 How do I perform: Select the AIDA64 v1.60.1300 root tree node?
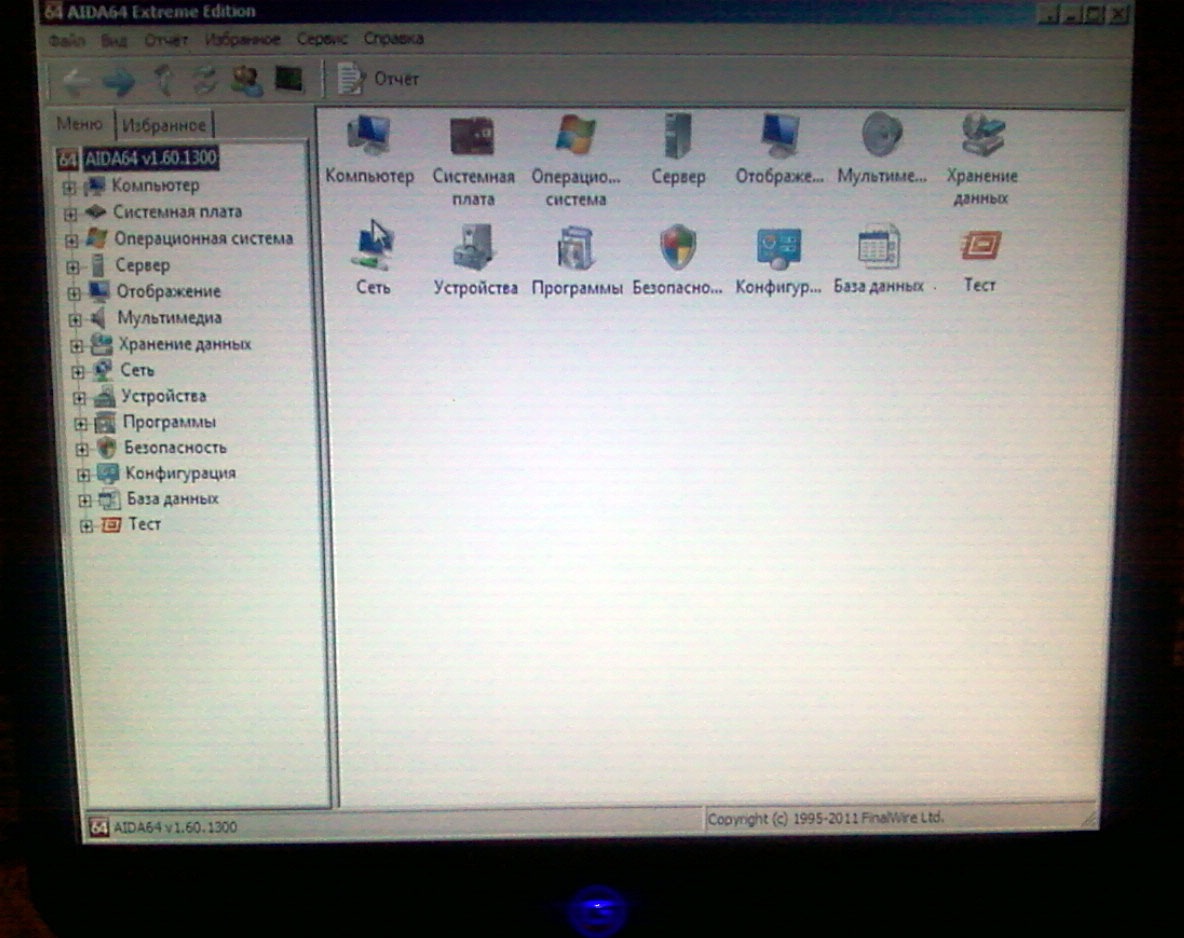point(150,159)
